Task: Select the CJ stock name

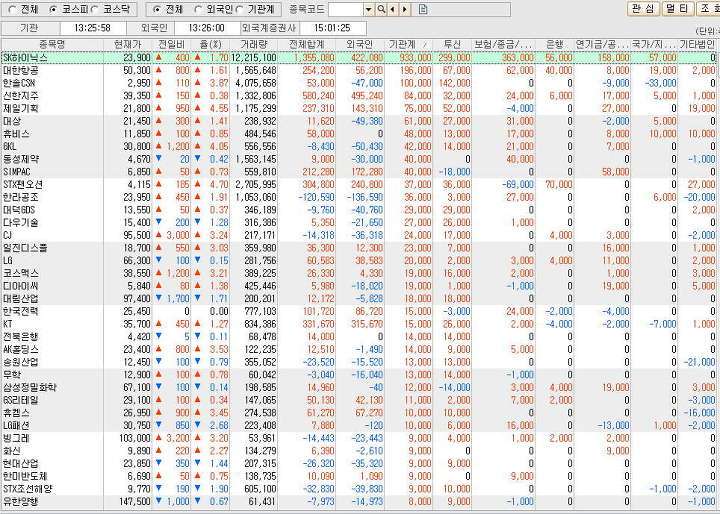Action: point(7,235)
